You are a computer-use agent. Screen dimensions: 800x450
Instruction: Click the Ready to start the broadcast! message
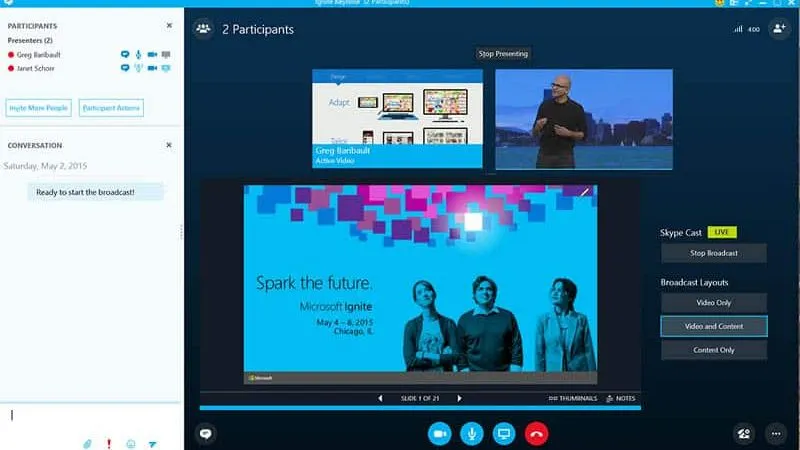(x=95, y=192)
